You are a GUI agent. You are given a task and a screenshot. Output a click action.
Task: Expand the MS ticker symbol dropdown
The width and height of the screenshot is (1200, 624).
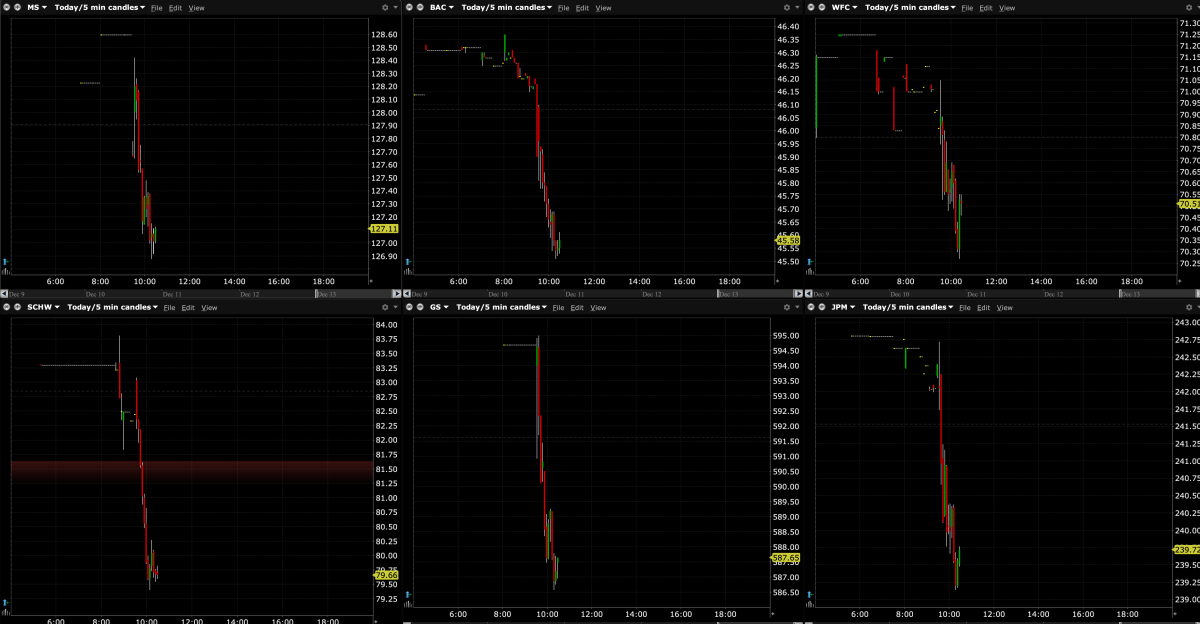point(38,7)
